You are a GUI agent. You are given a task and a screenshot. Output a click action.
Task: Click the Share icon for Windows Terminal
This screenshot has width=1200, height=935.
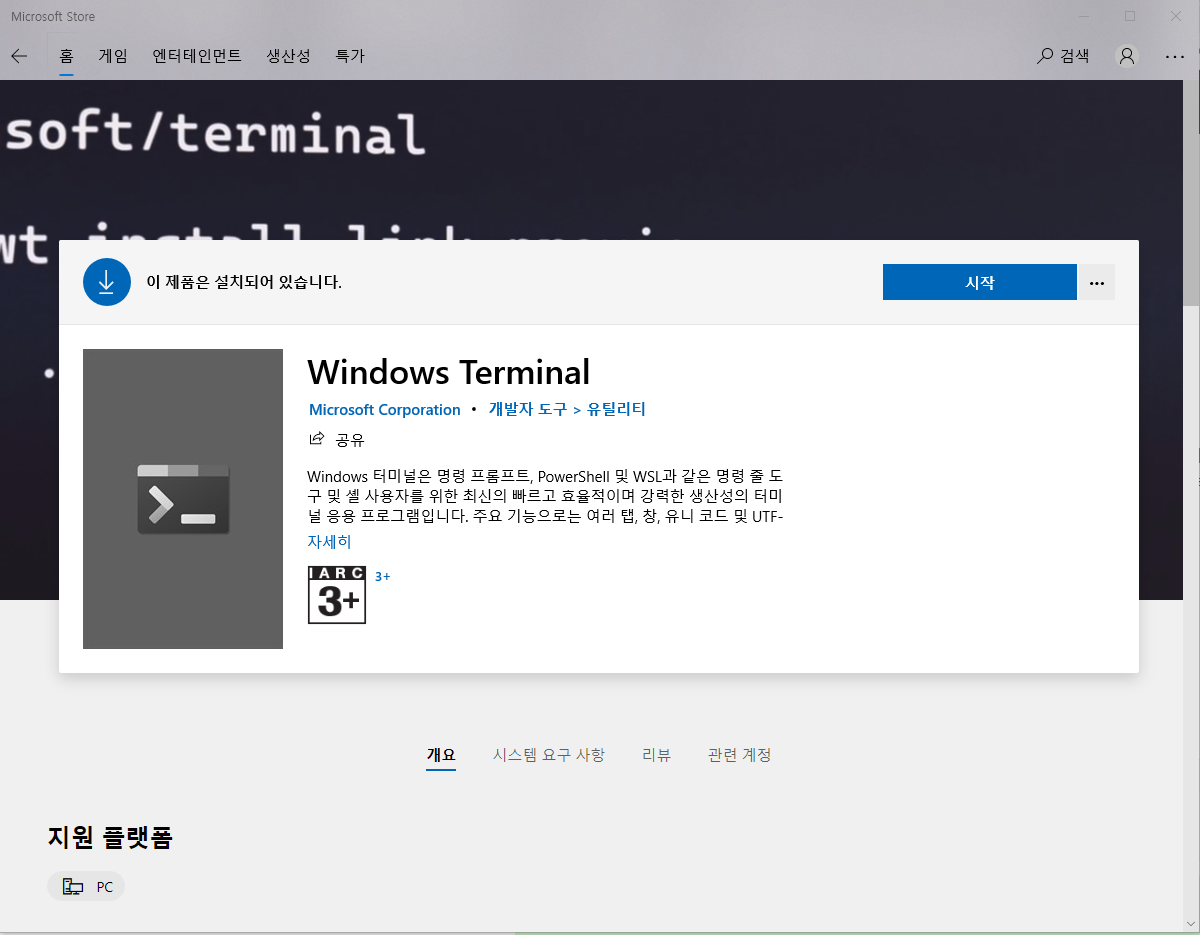pyautogui.click(x=316, y=438)
